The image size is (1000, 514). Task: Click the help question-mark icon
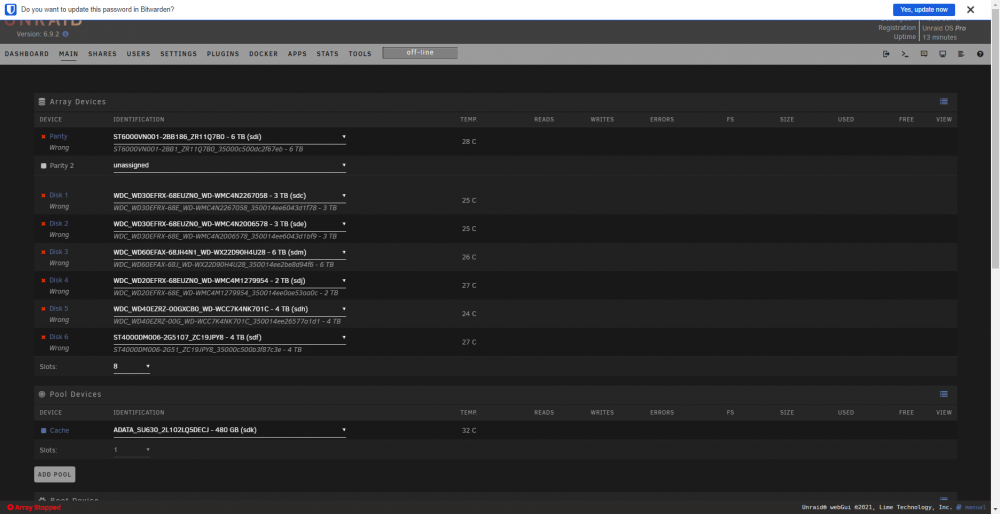(x=980, y=54)
